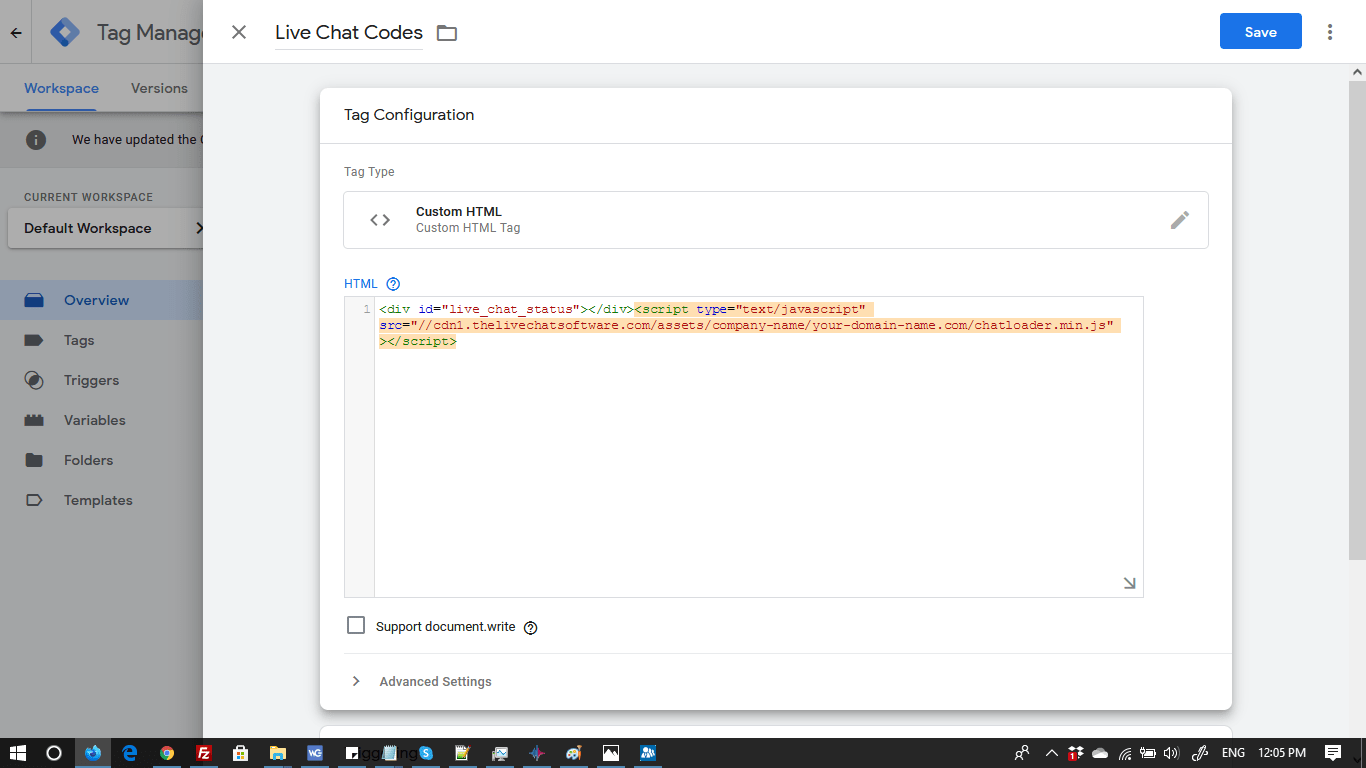Viewport: 1366px width, 768px height.
Task: Click the folder icon next to tag name
Action: [447, 33]
